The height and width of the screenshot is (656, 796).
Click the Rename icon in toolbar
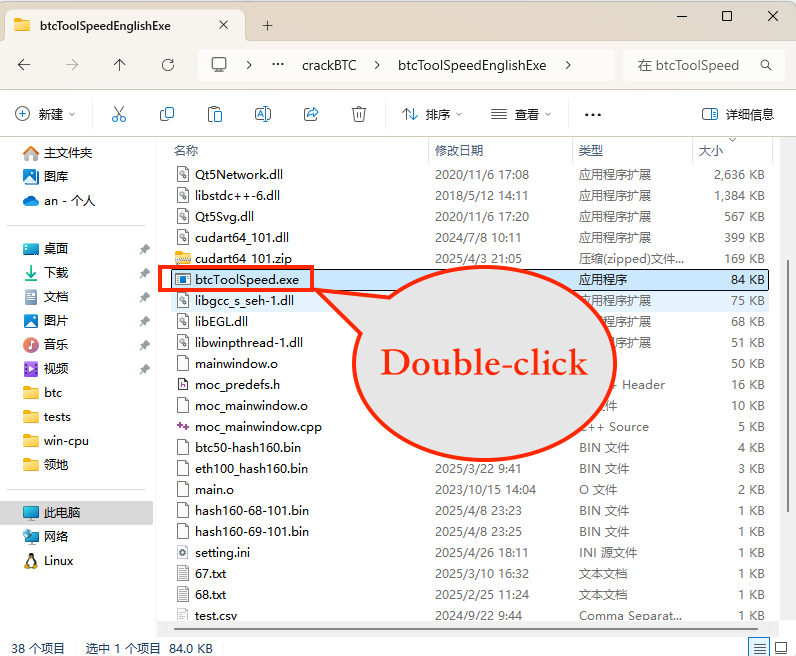262,114
